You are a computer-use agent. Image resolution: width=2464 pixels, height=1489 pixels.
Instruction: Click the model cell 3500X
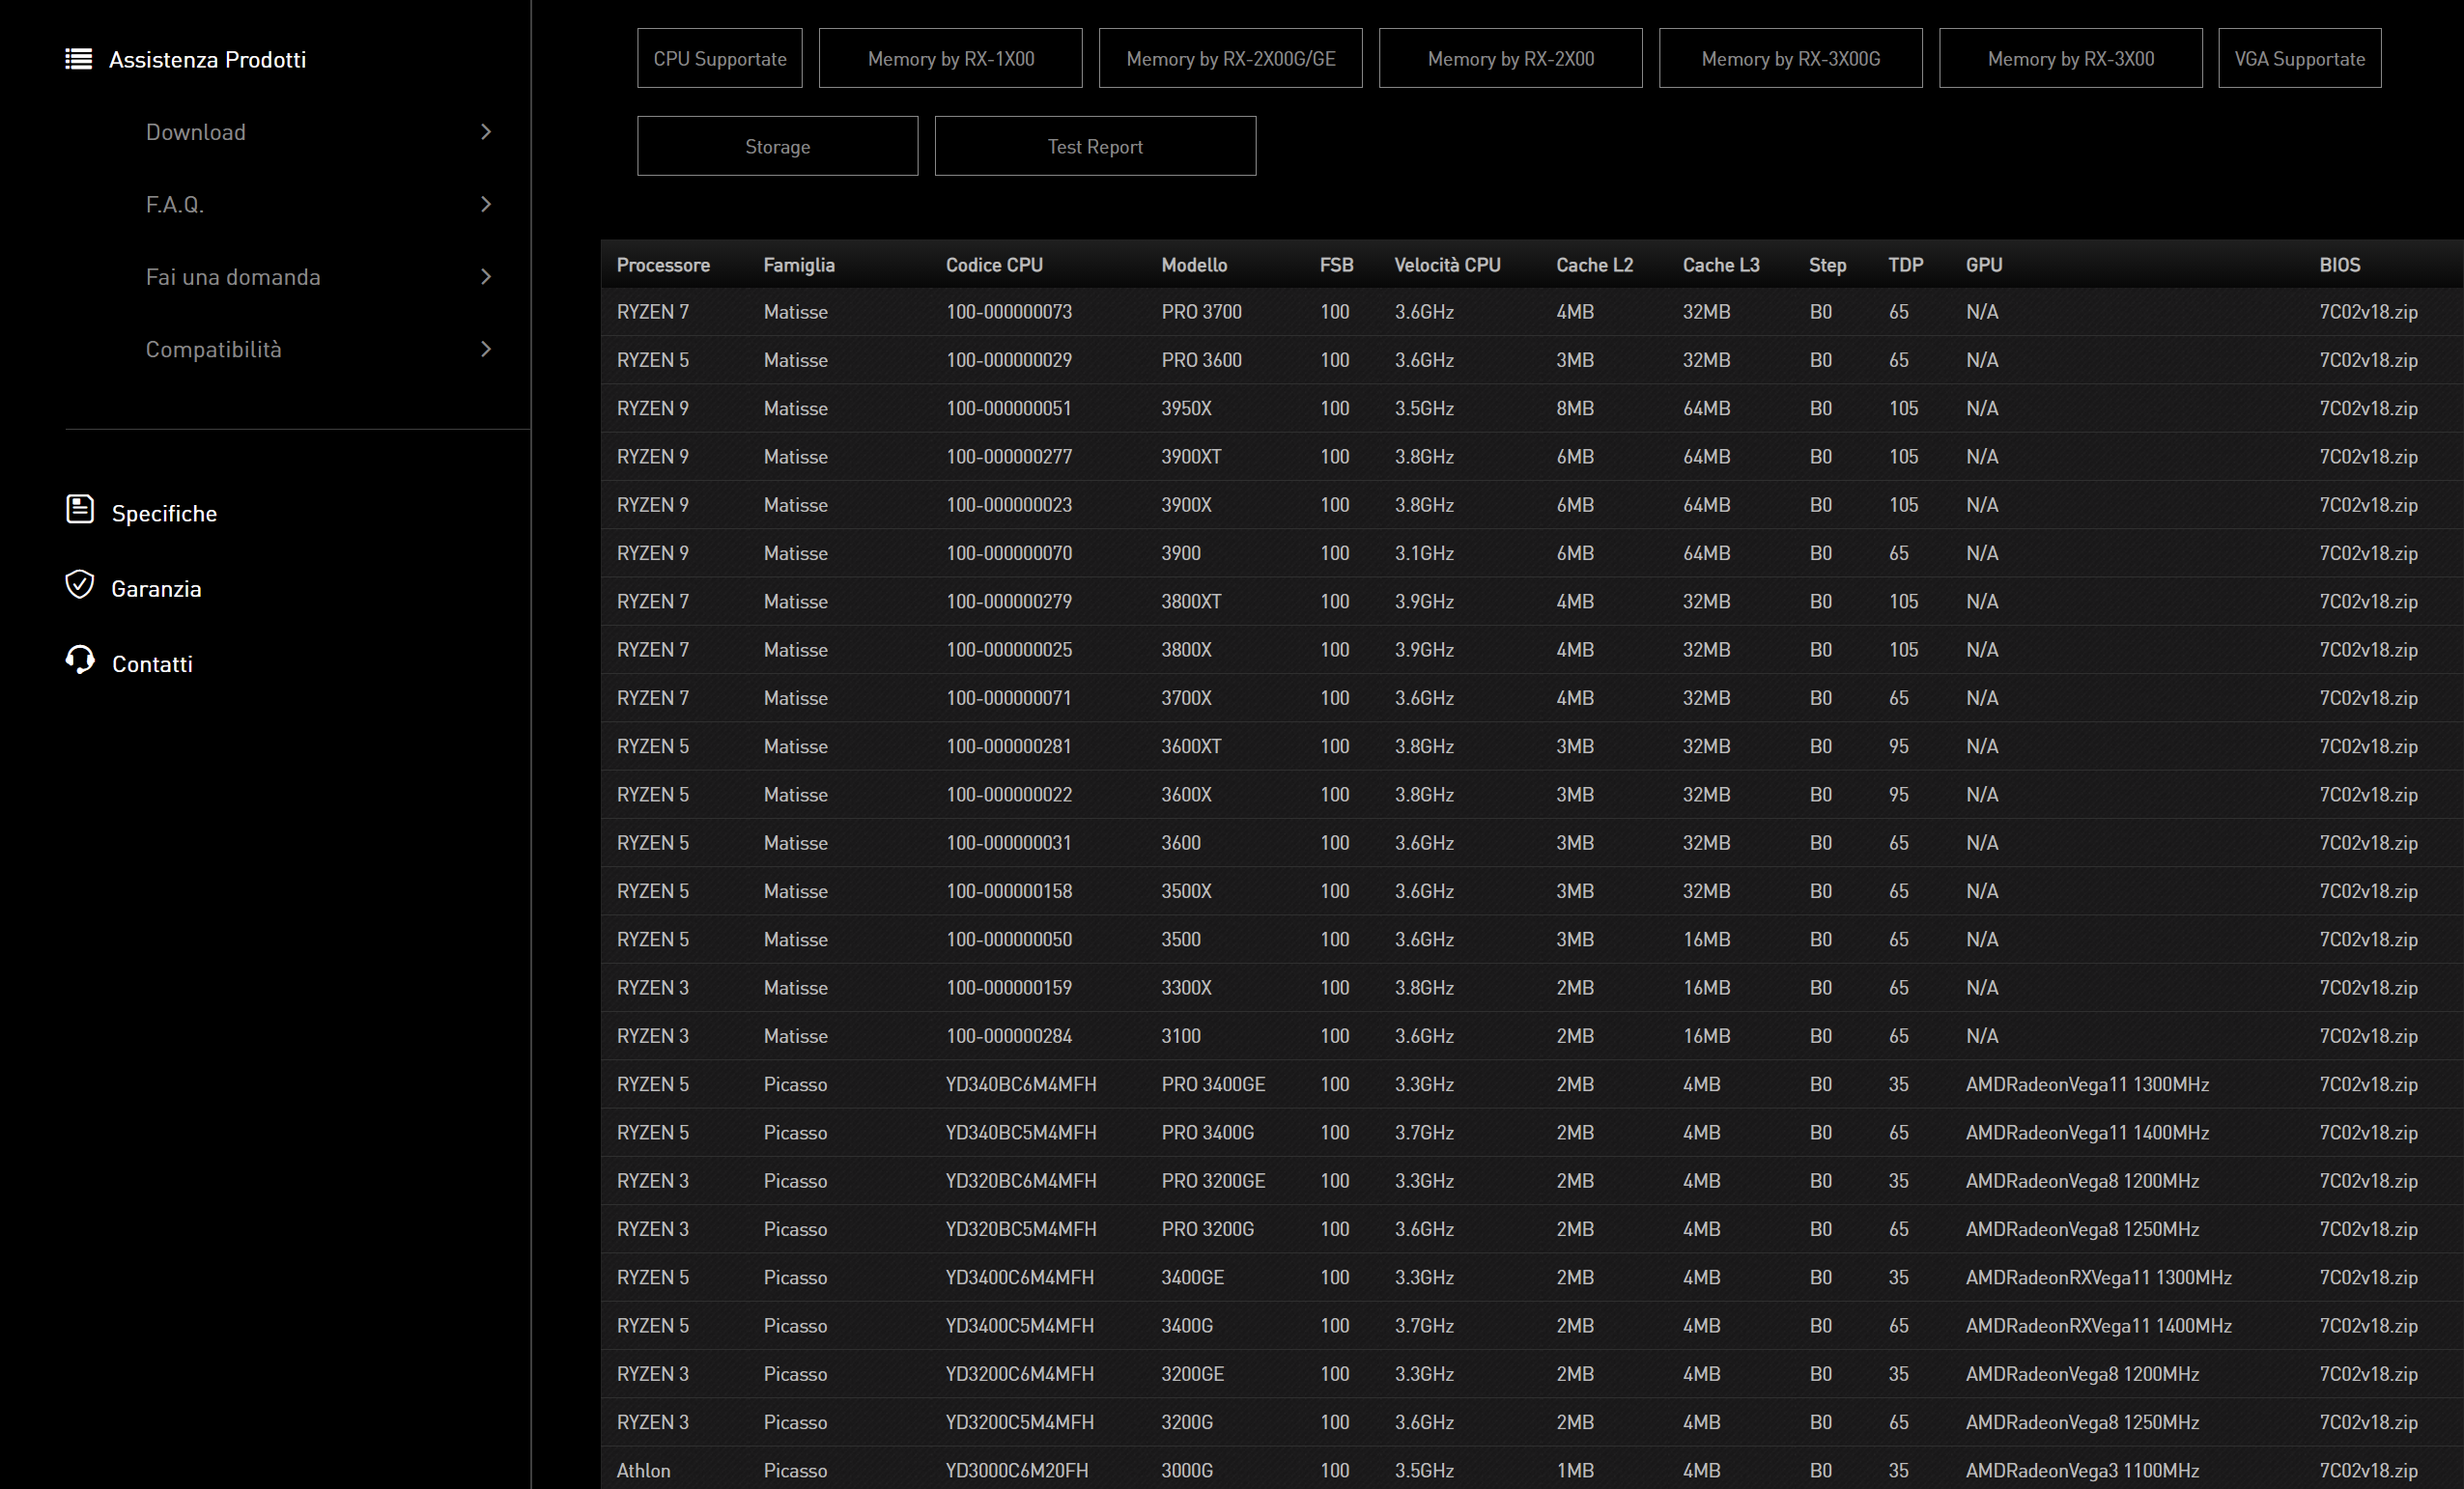(1187, 891)
